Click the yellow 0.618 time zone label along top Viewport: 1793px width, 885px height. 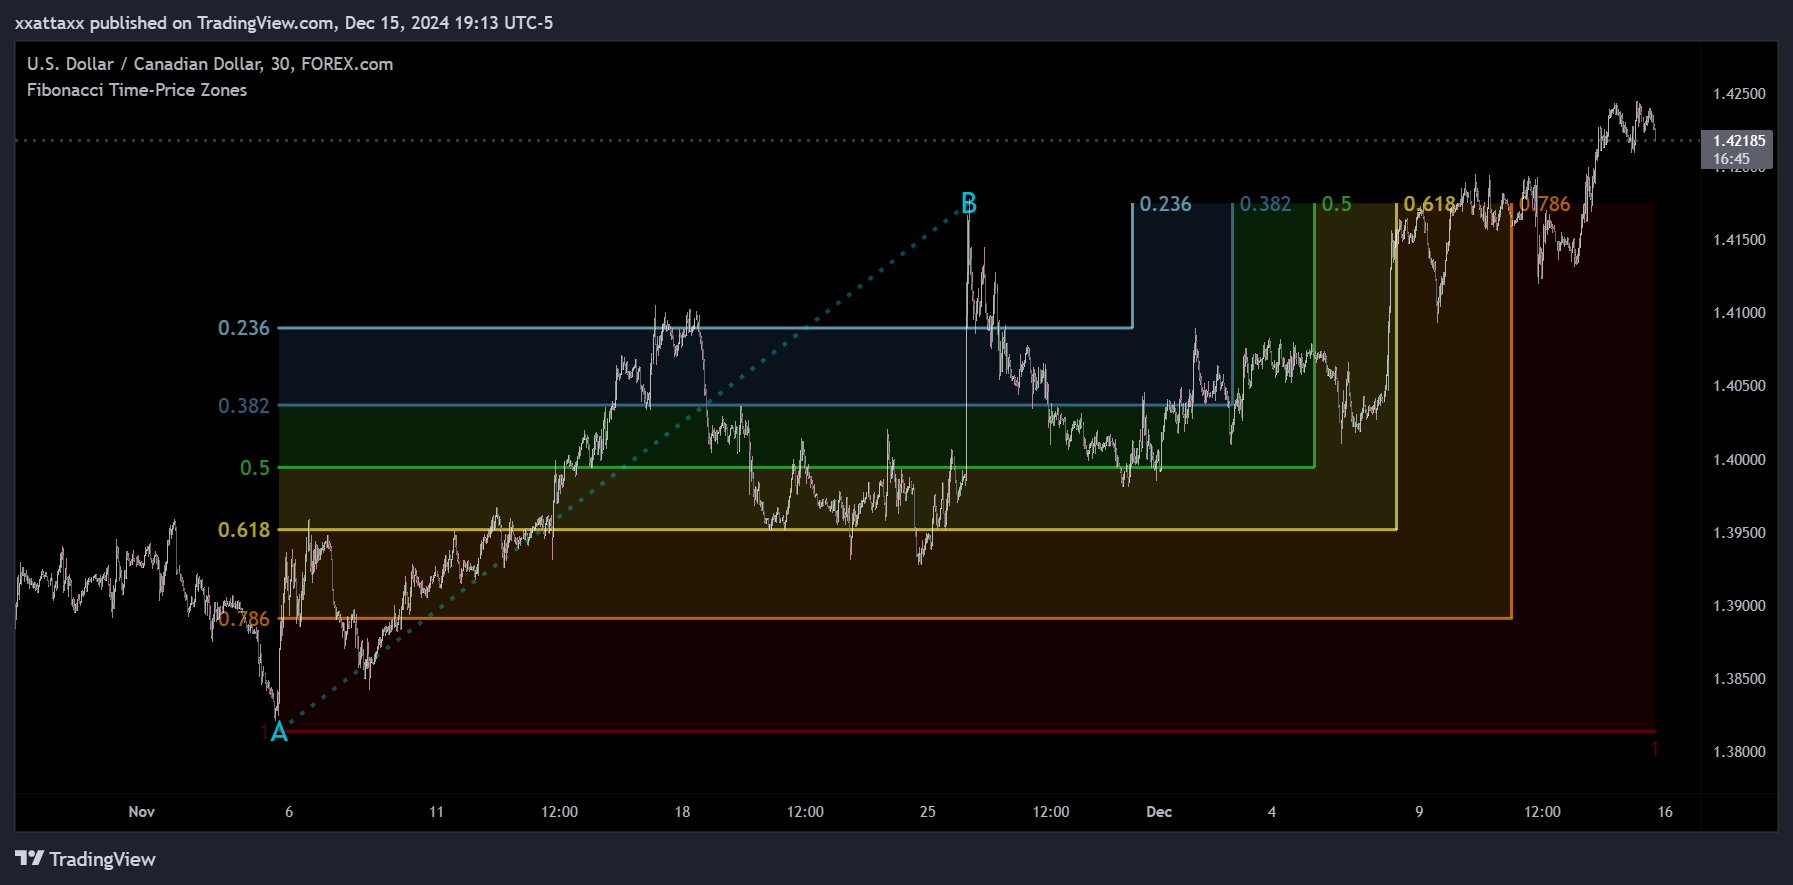tap(1430, 204)
